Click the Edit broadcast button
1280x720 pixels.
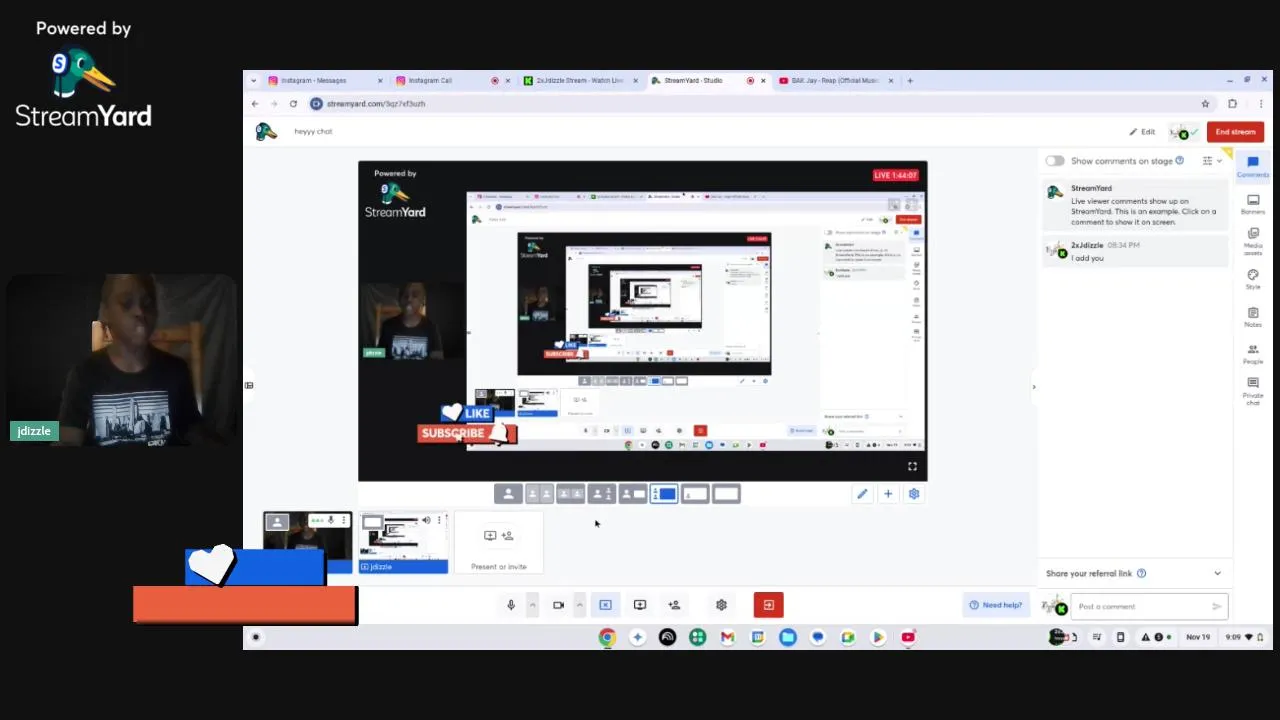pos(1142,132)
